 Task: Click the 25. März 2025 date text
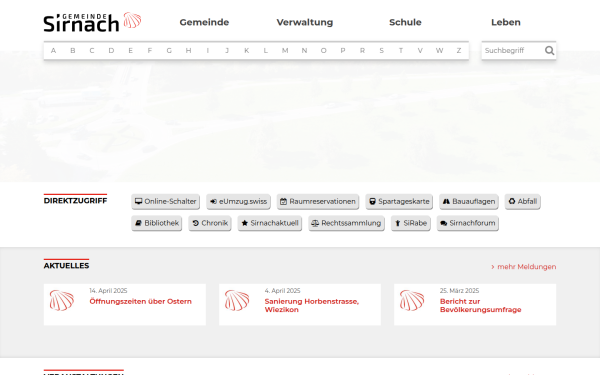459,291
